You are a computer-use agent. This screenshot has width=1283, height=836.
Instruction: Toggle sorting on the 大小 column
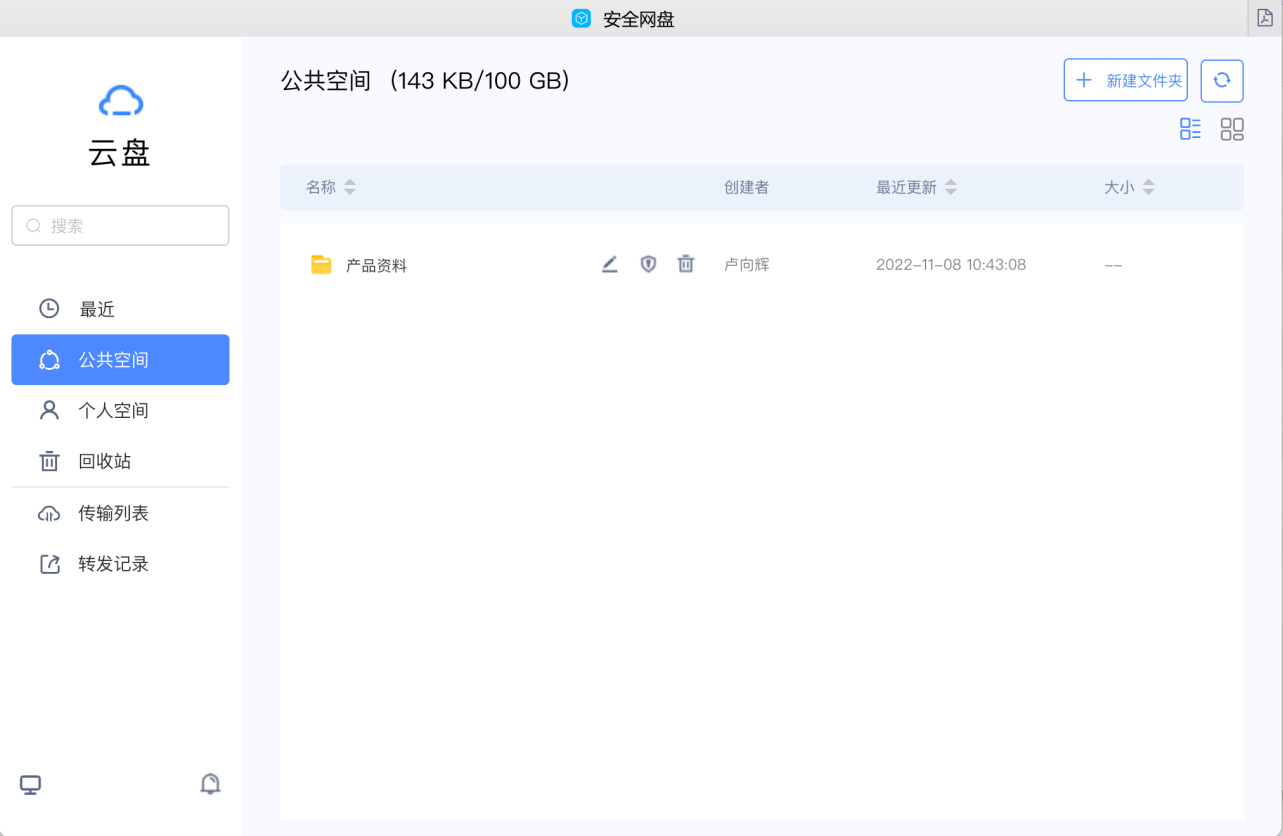pos(1148,186)
